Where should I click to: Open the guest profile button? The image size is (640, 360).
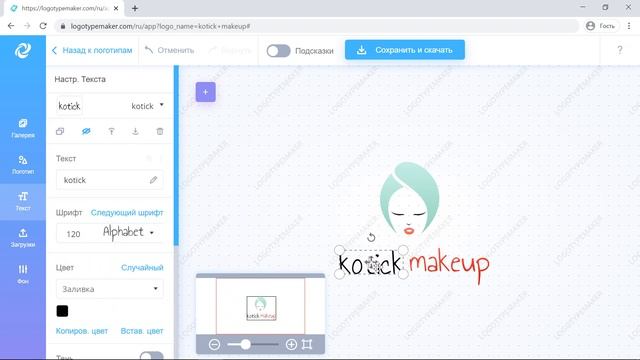tap(602, 26)
